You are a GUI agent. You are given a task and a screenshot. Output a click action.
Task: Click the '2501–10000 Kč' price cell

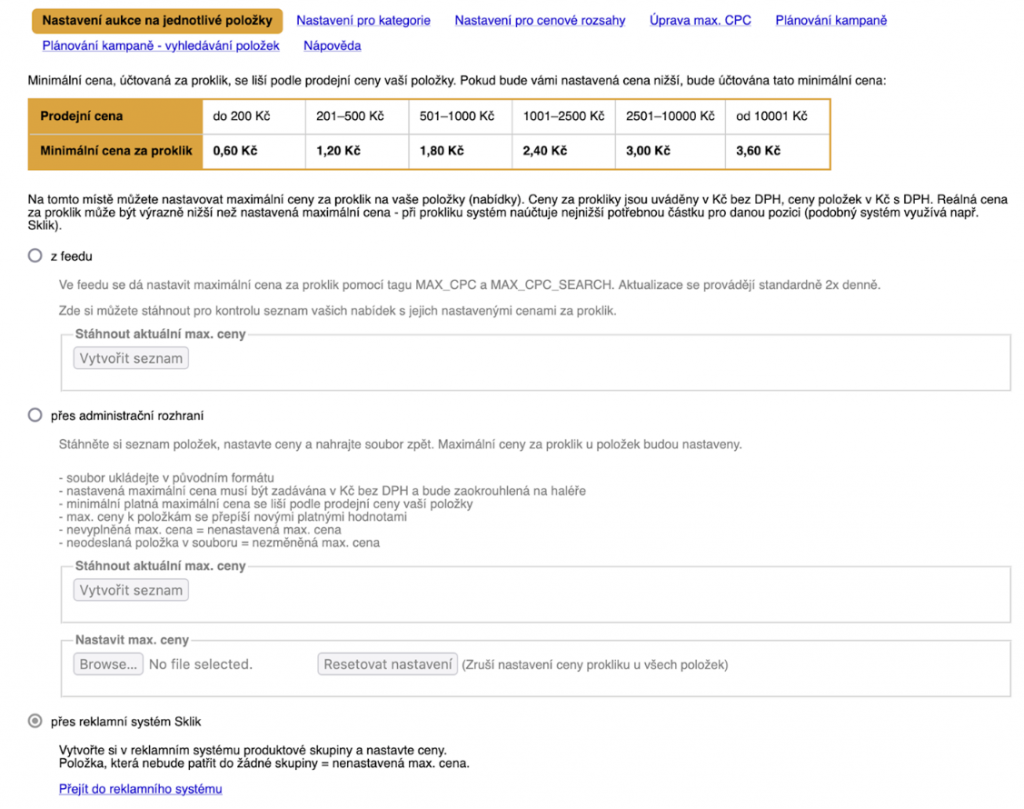[x=670, y=116]
